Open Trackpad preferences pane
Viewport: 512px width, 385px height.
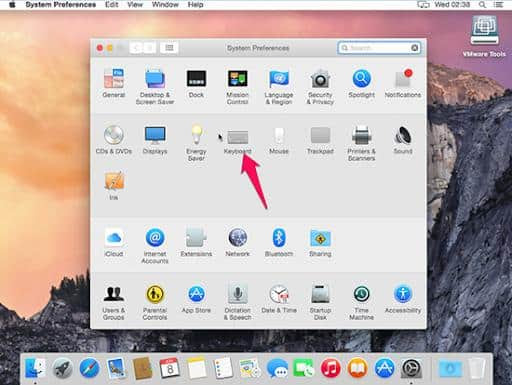point(320,140)
